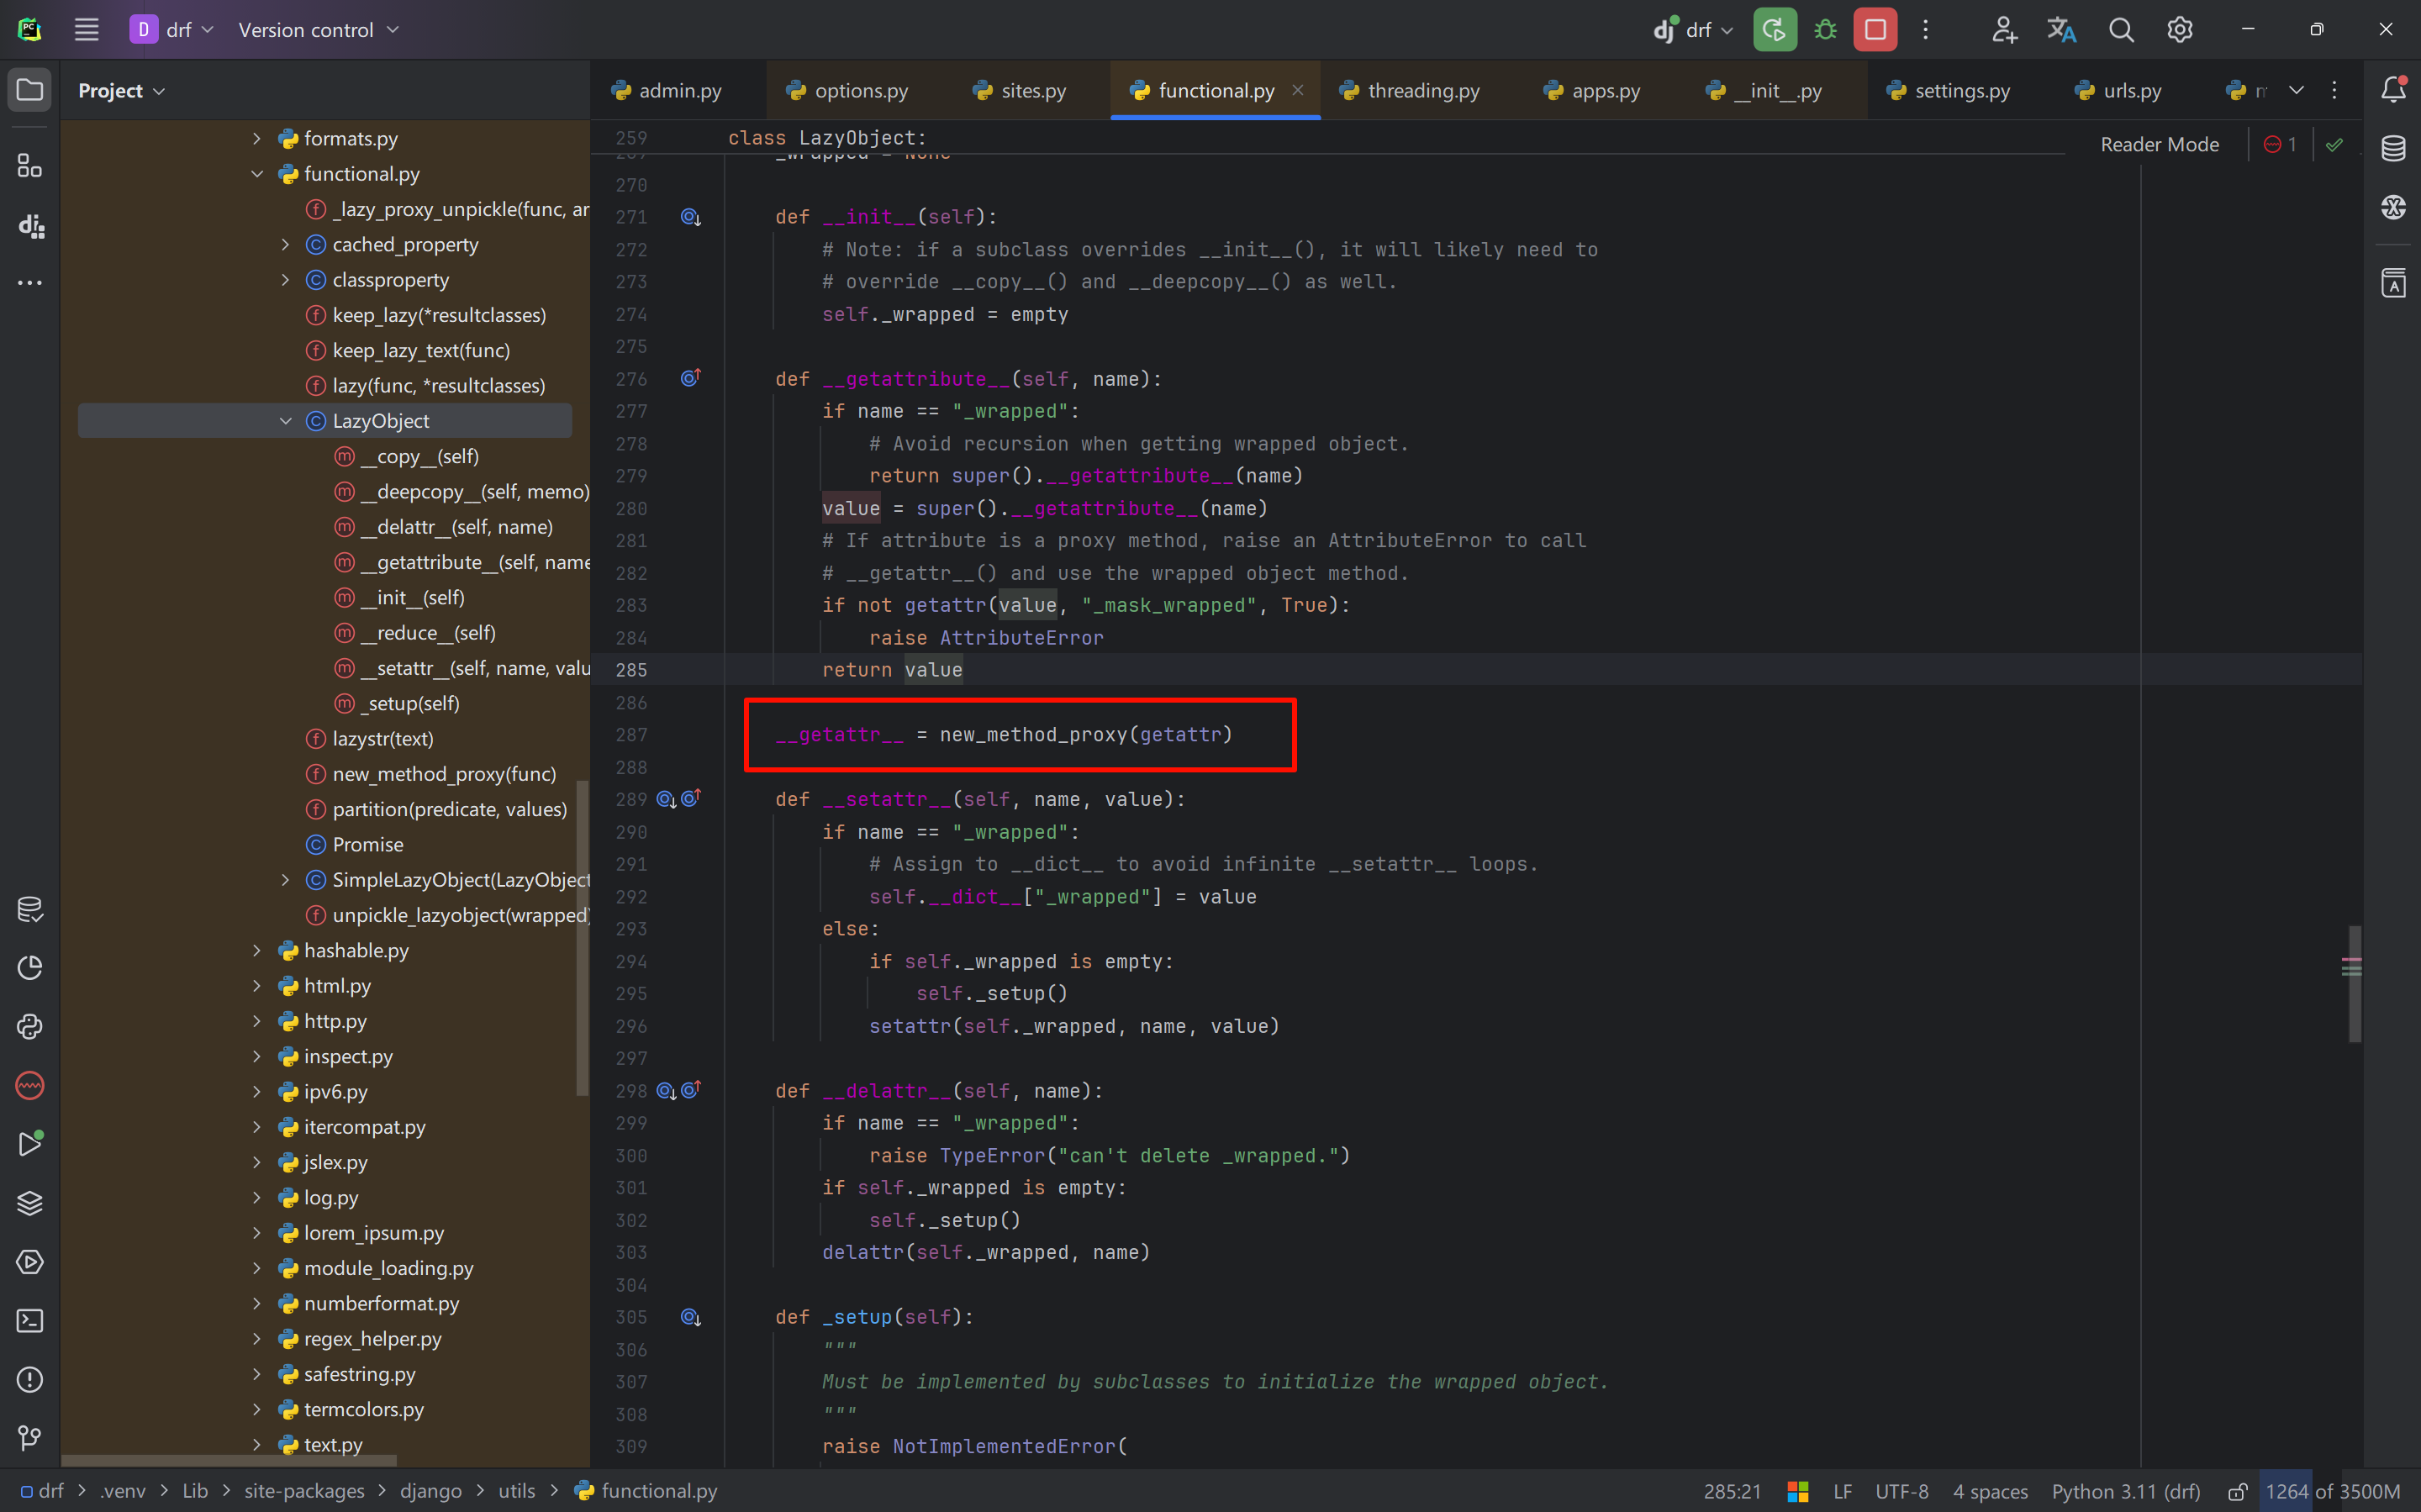Switch to the threading.py editor tab
Screen dimensions: 2421x1512
click(x=1422, y=91)
